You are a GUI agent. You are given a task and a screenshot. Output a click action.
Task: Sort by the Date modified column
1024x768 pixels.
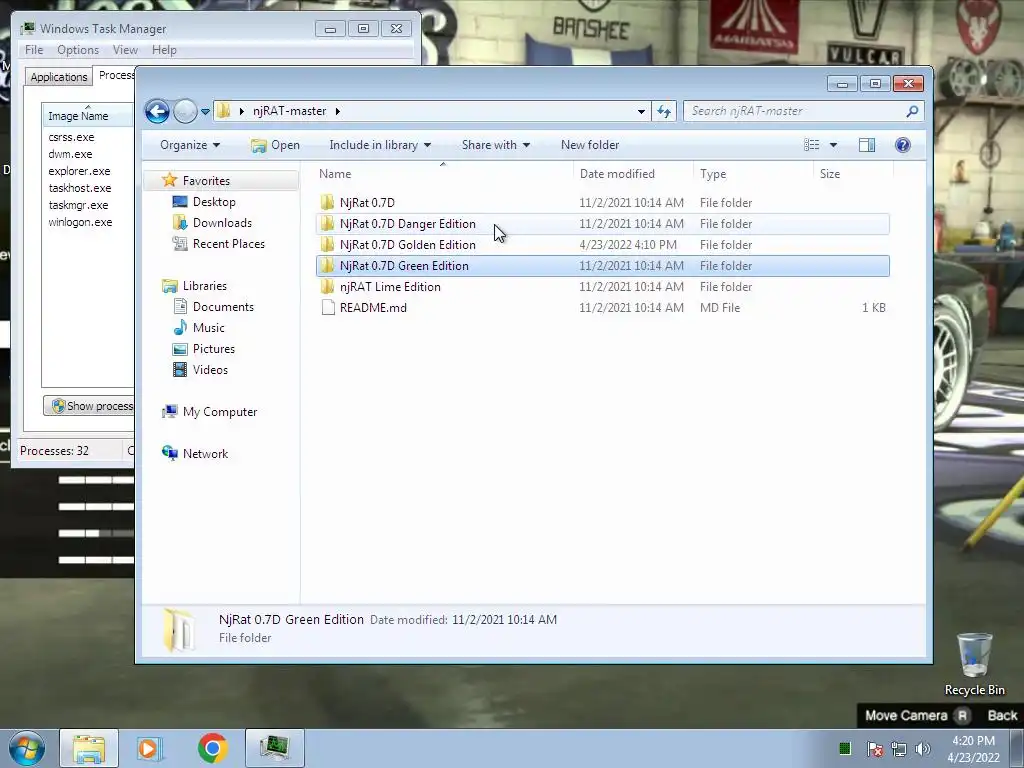click(633, 174)
